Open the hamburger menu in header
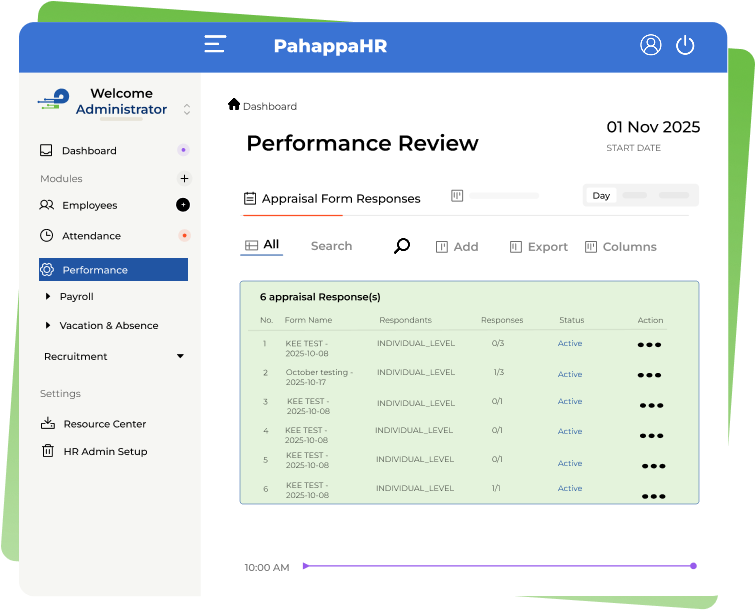The image size is (756, 611). point(214,45)
